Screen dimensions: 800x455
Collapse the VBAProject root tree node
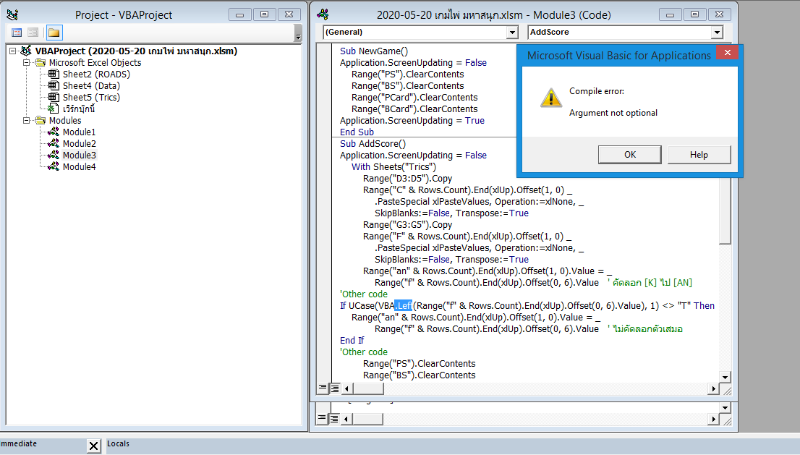coord(11,51)
